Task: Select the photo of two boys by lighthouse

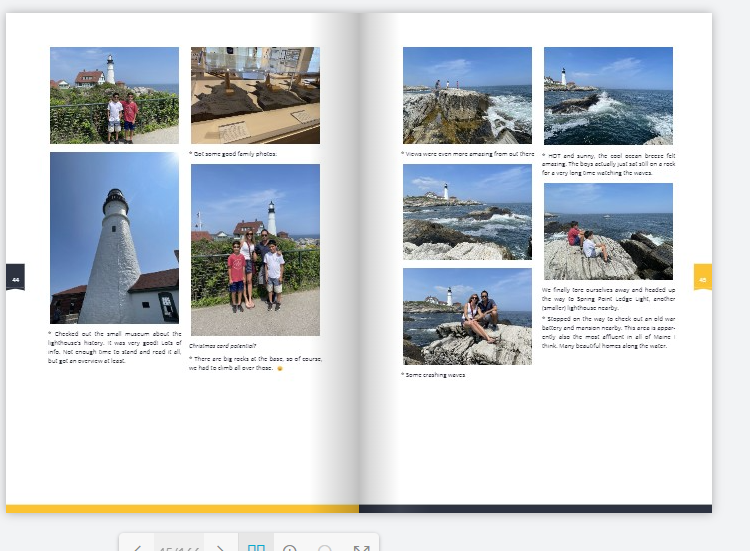Action: pyautogui.click(x=114, y=95)
